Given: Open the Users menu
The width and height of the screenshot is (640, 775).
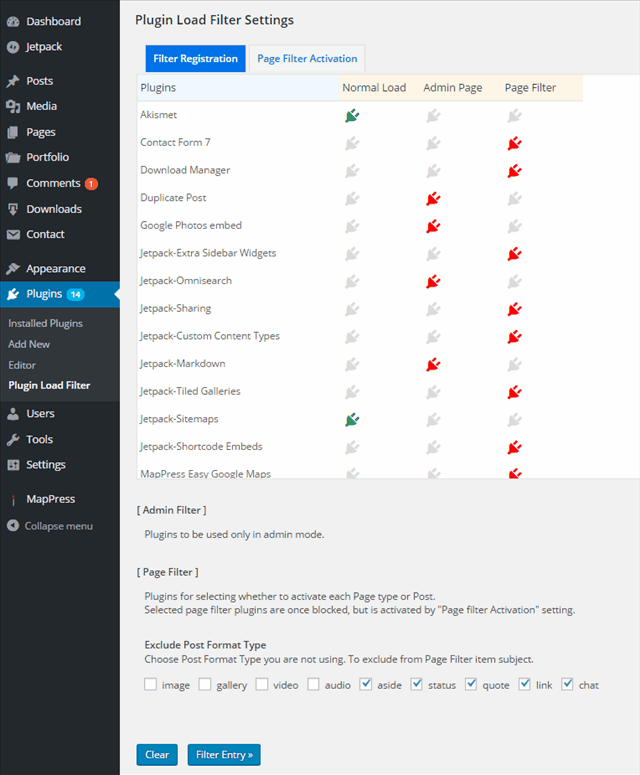Looking at the screenshot, I should coord(60,414).
